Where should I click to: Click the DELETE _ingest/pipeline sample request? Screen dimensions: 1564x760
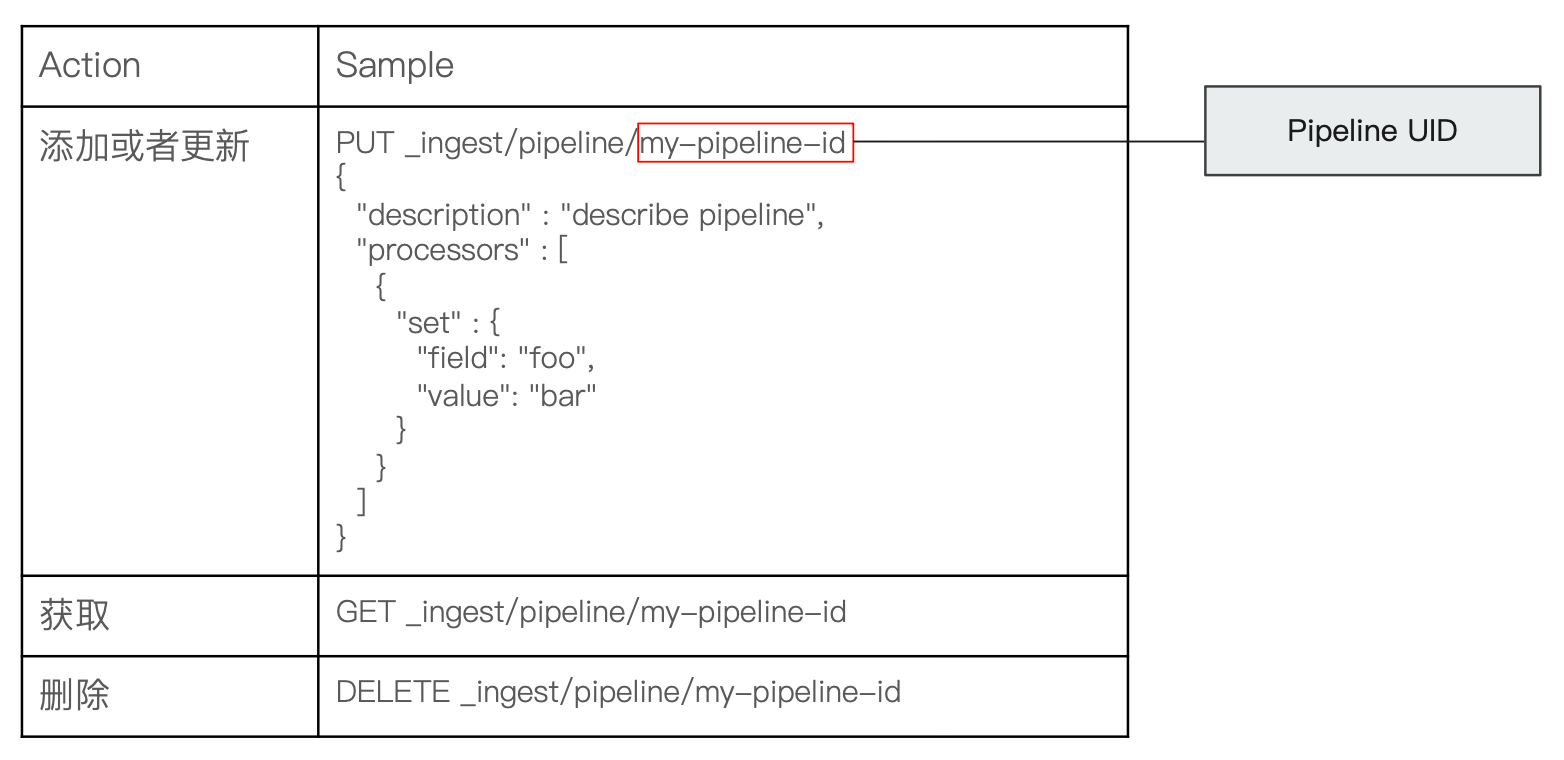pos(618,692)
